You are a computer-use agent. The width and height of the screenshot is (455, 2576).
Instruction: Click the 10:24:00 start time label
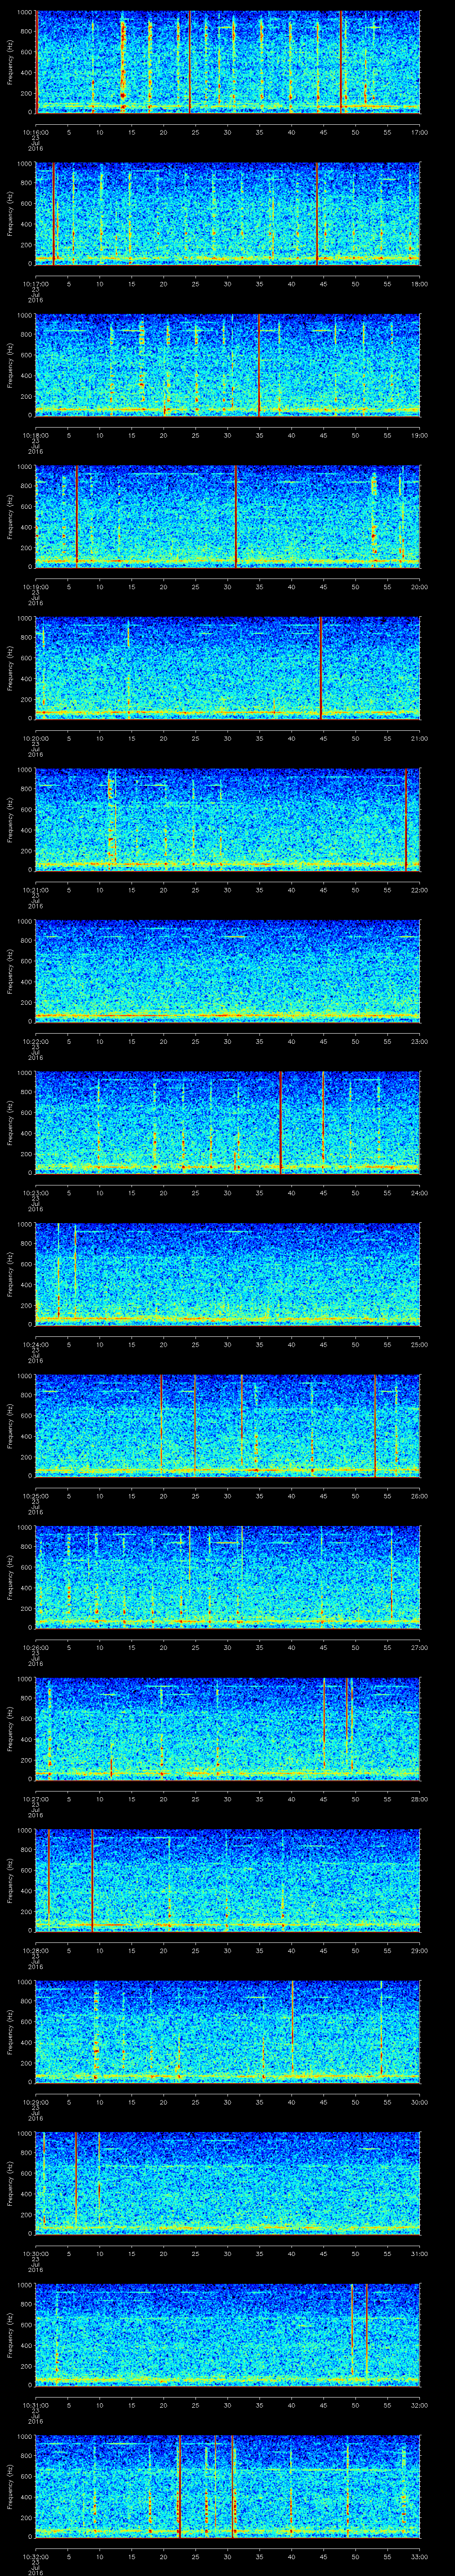[x=35, y=1344]
